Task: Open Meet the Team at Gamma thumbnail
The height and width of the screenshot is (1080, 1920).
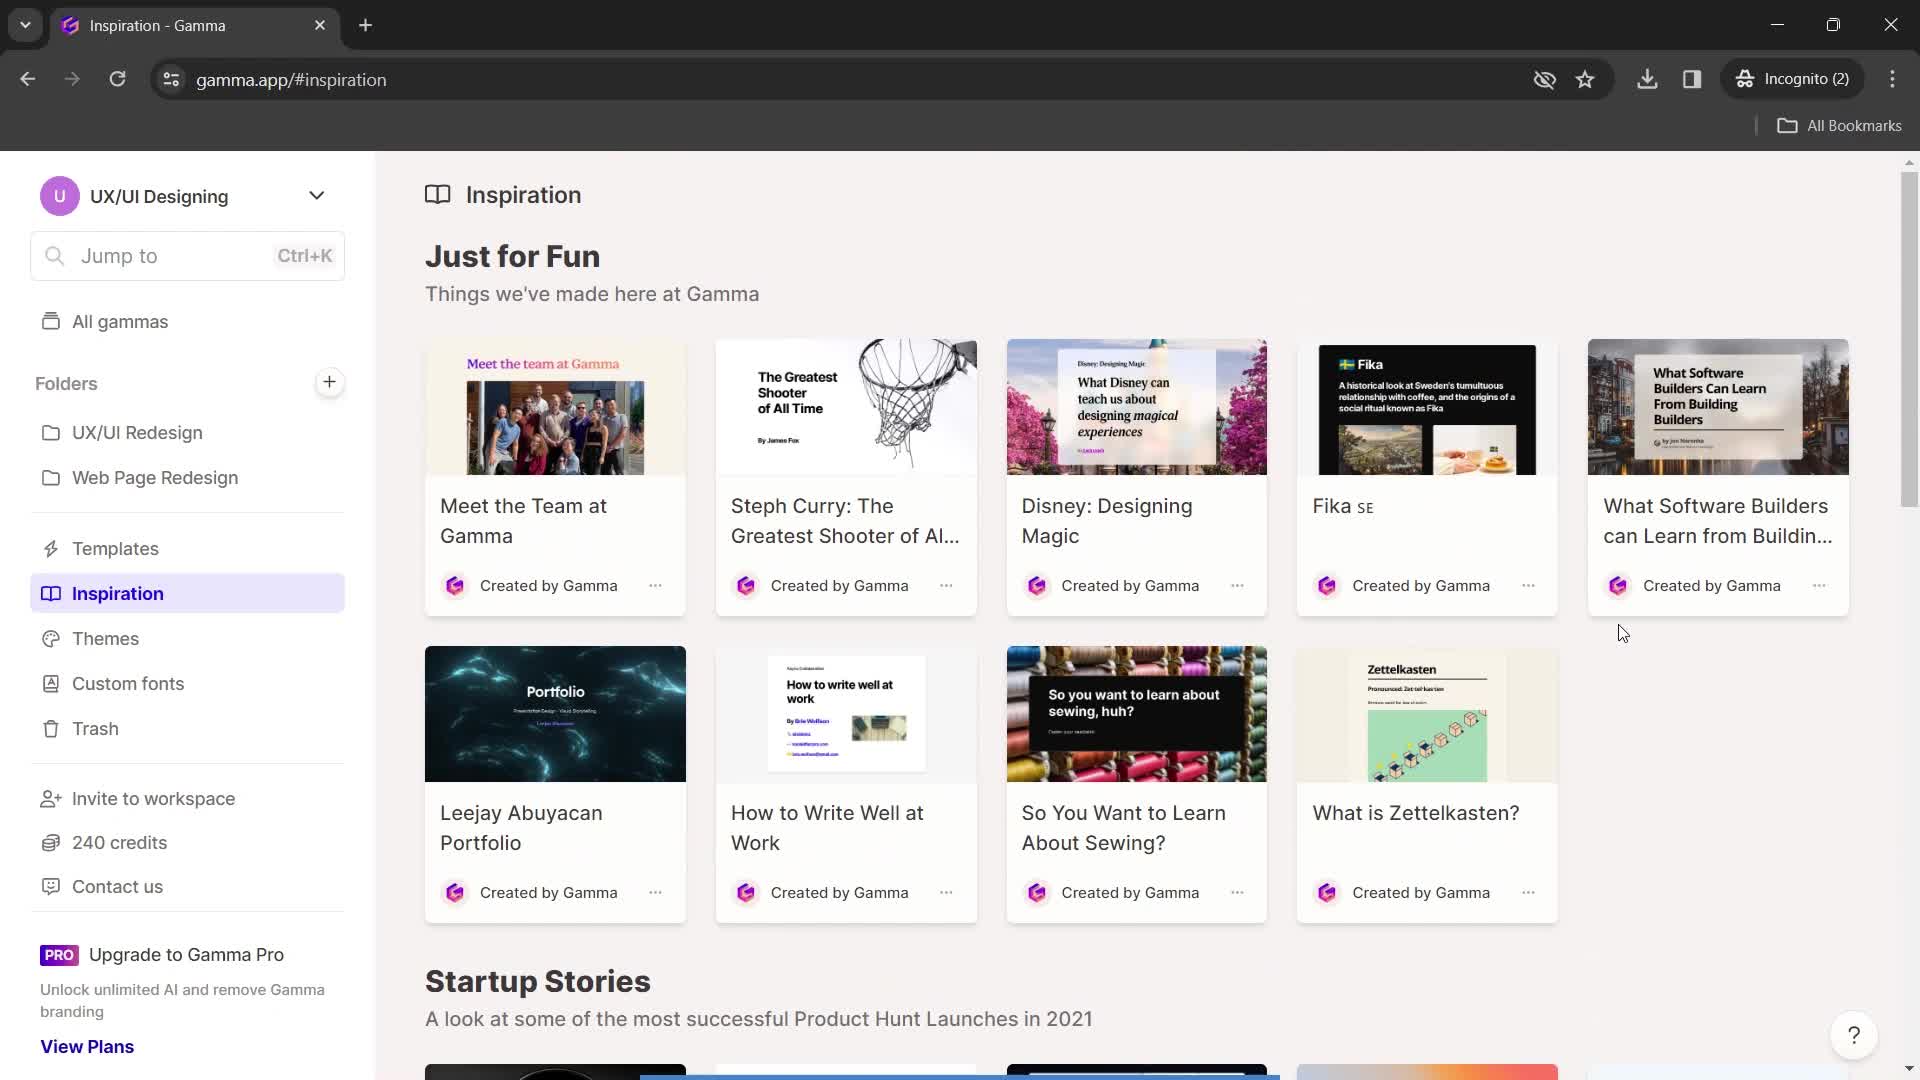Action: (x=555, y=407)
